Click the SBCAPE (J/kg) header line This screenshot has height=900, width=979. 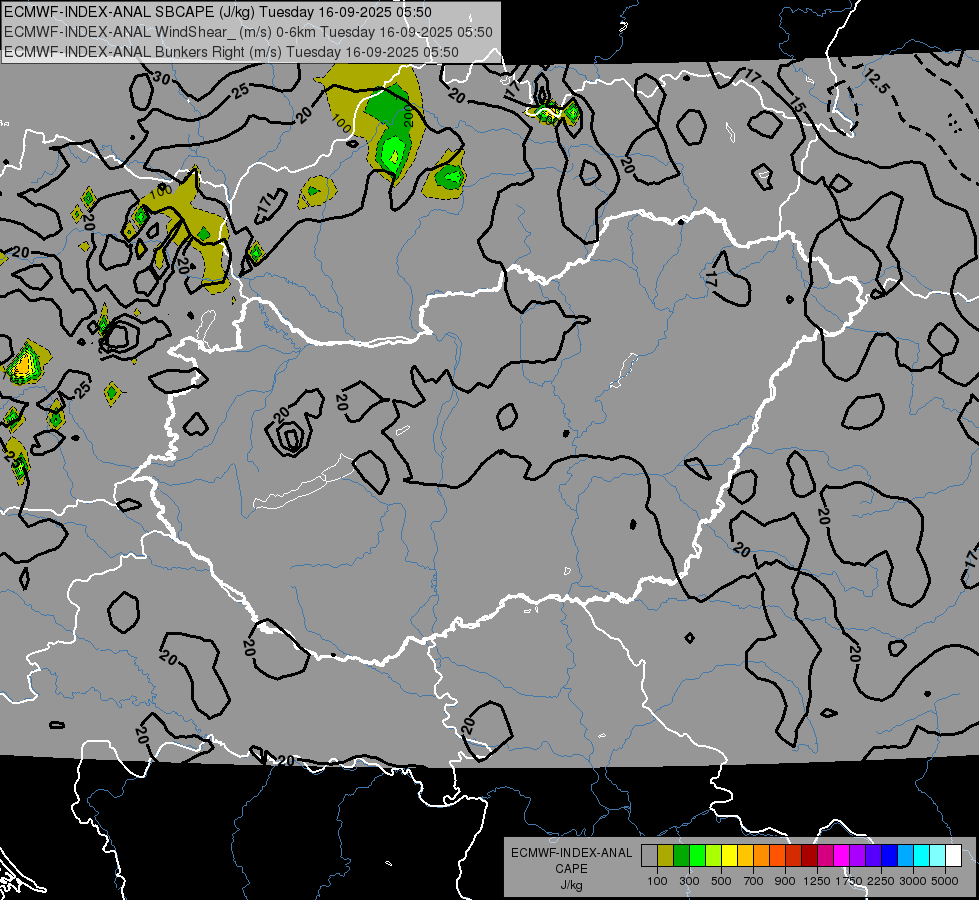coord(218,12)
